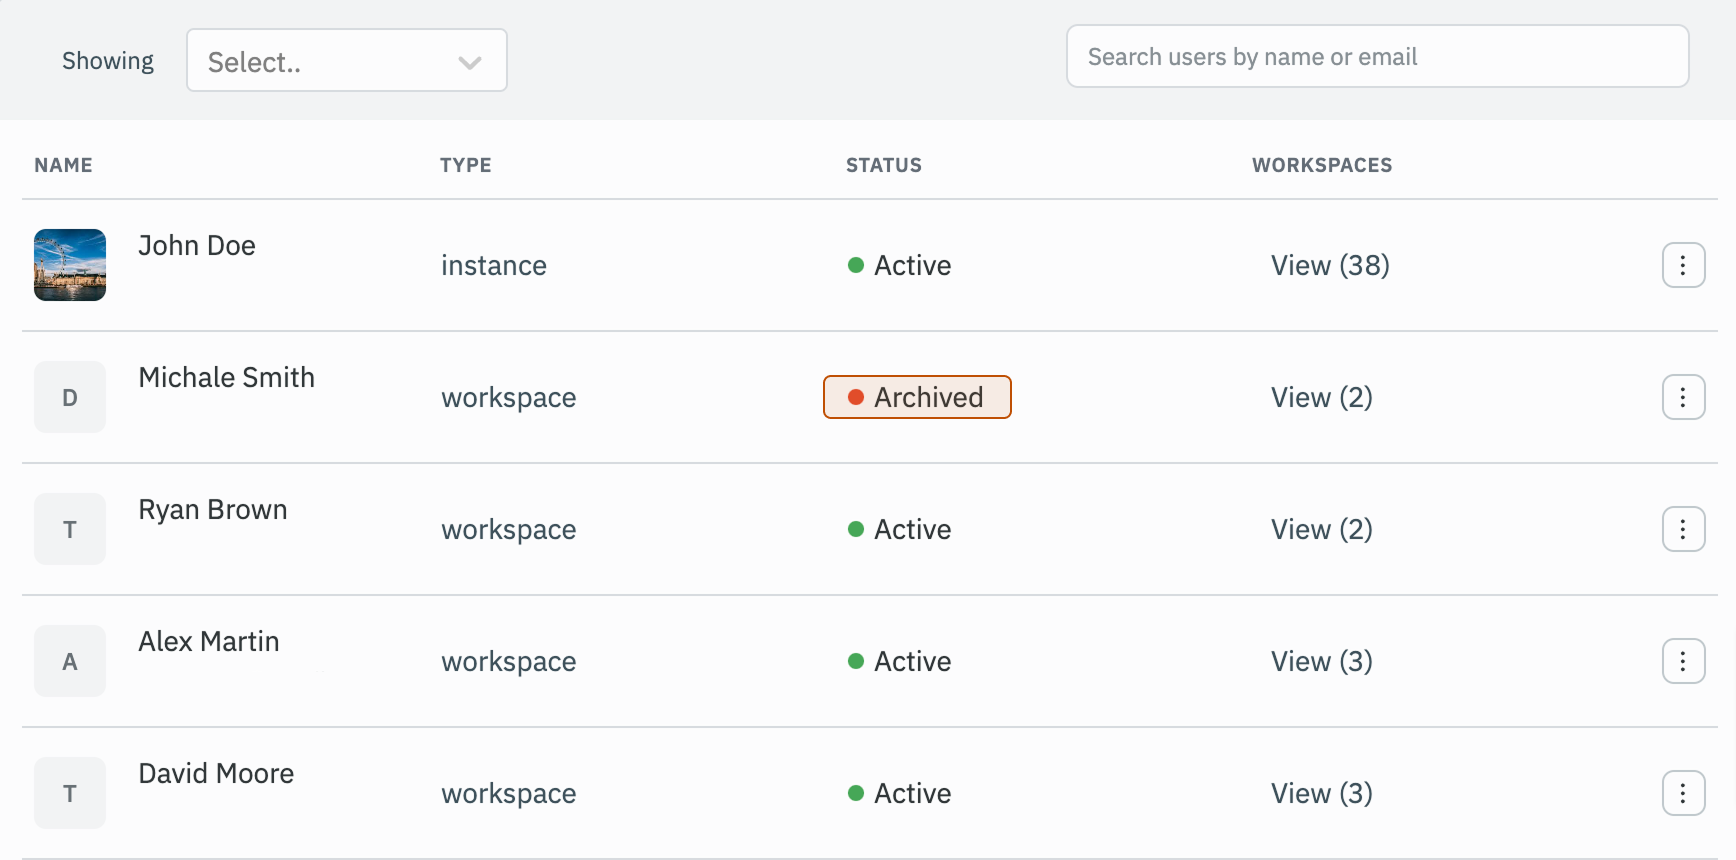The image size is (1736, 860).
Task: Click Alex Martin's 'A' avatar
Action: click(x=70, y=661)
